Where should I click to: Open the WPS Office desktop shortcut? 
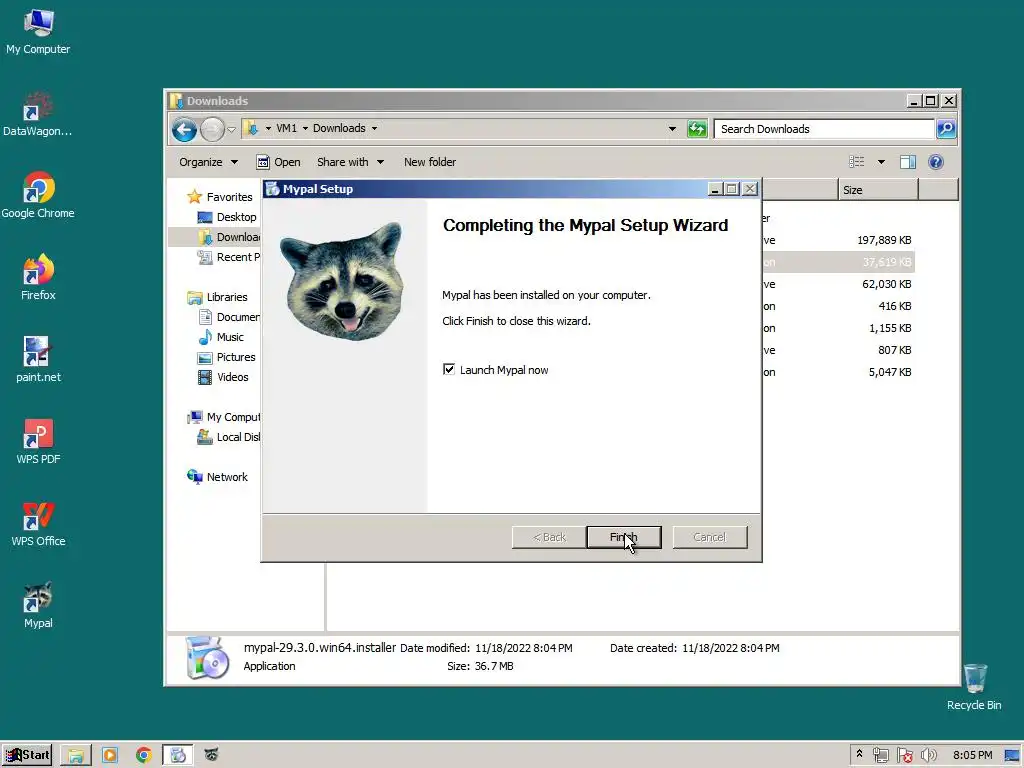point(38,524)
